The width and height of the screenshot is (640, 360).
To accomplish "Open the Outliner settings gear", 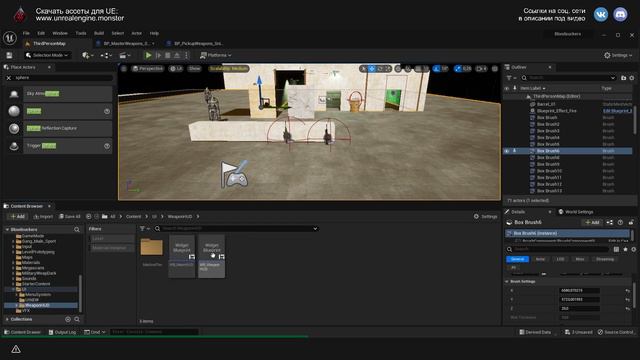I will [x=632, y=78].
